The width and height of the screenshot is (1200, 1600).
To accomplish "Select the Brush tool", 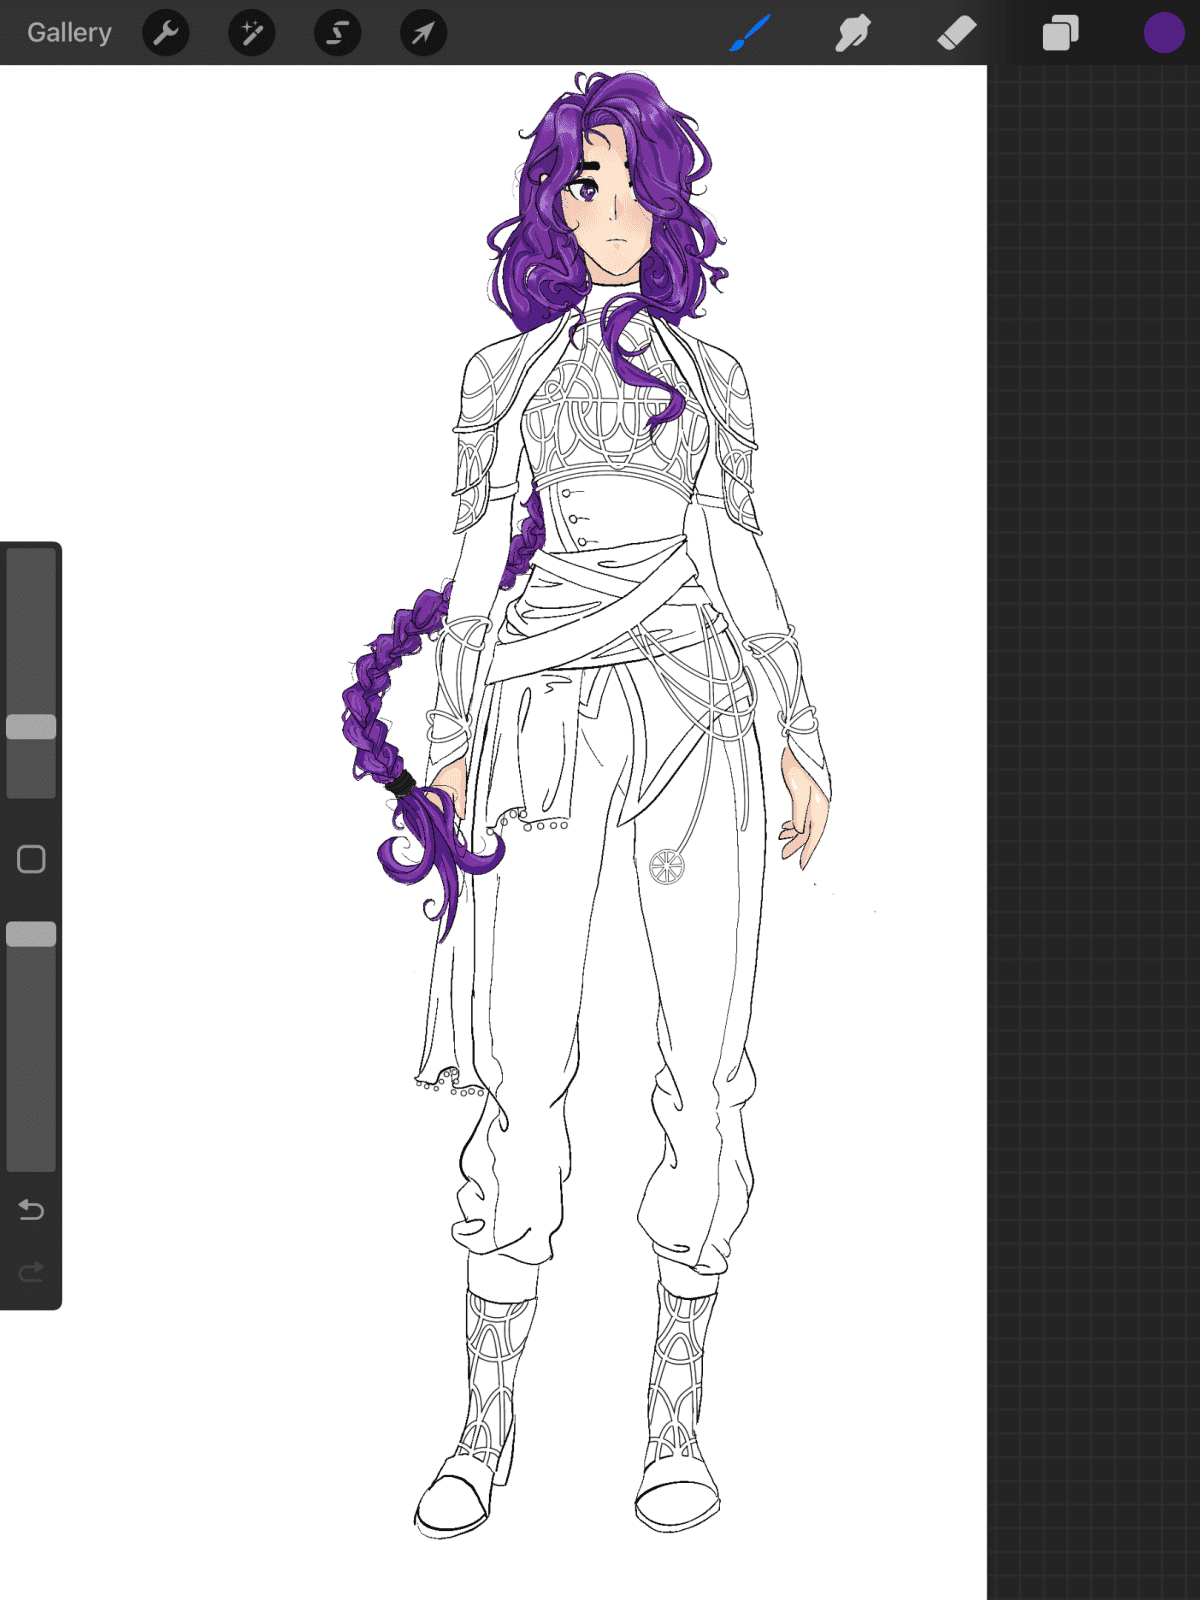I will [750, 33].
